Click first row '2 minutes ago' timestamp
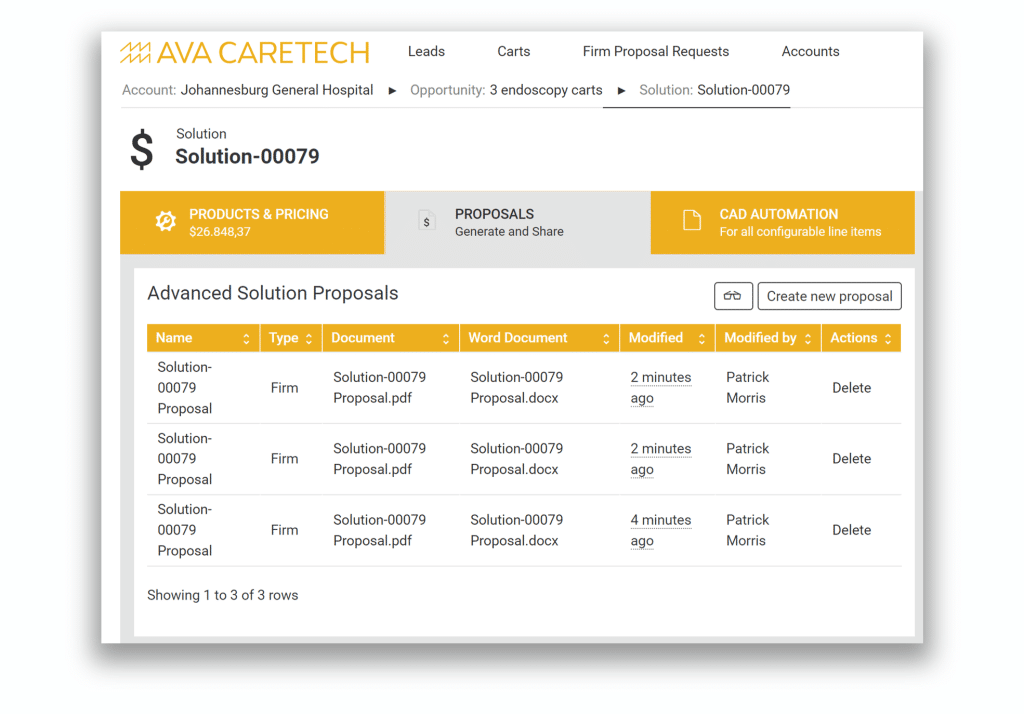This screenshot has width=1024, height=714. tap(660, 387)
